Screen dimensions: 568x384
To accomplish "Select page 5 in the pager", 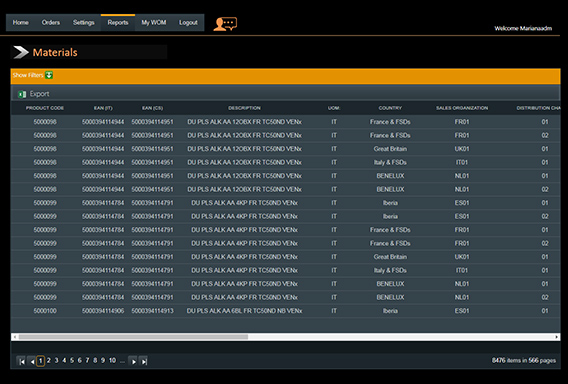I will 72,360.
